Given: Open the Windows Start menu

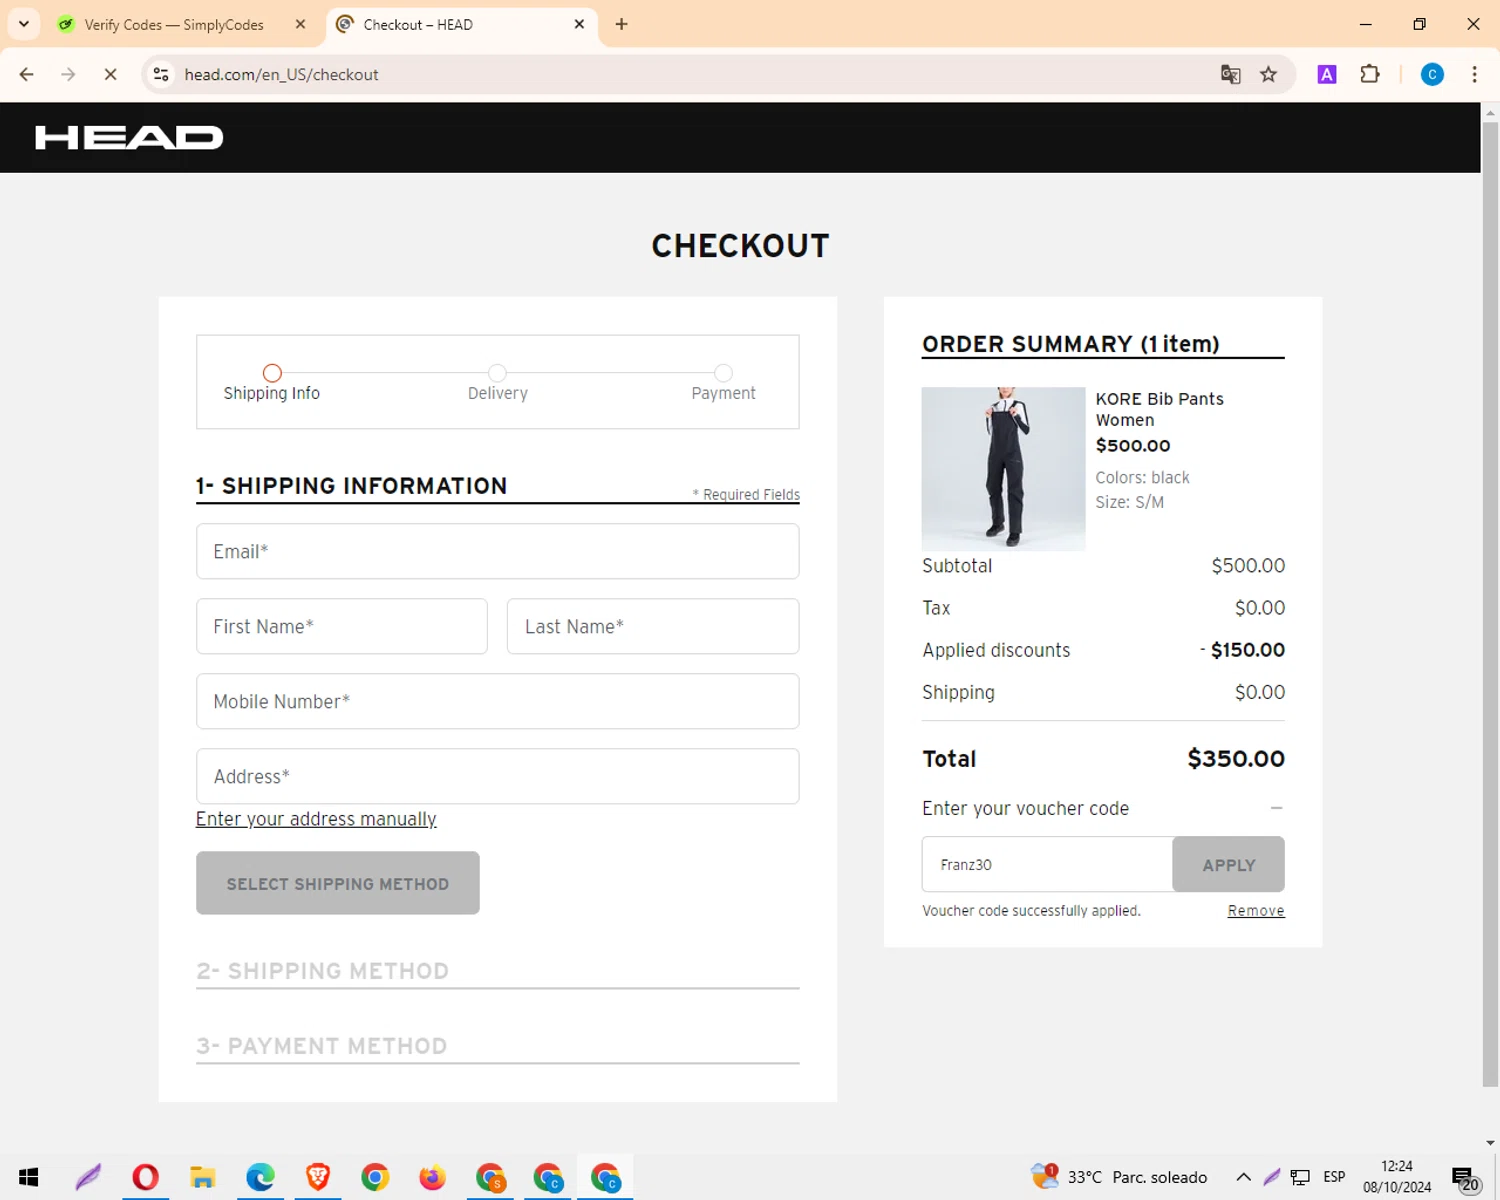Looking at the screenshot, I should (x=28, y=1177).
